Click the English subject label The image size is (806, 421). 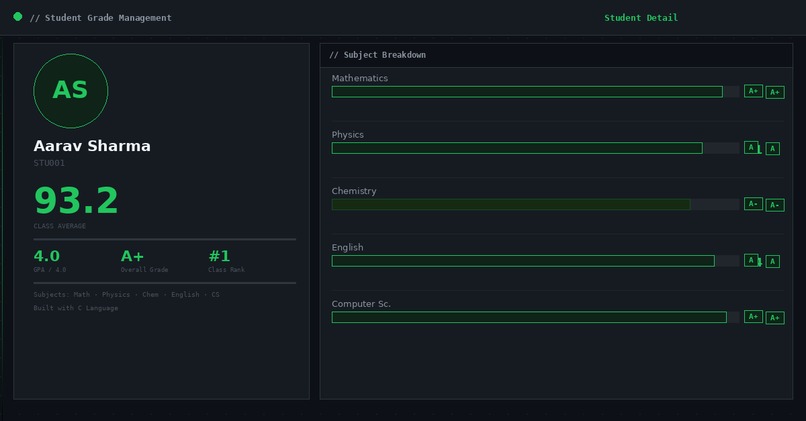coord(347,247)
